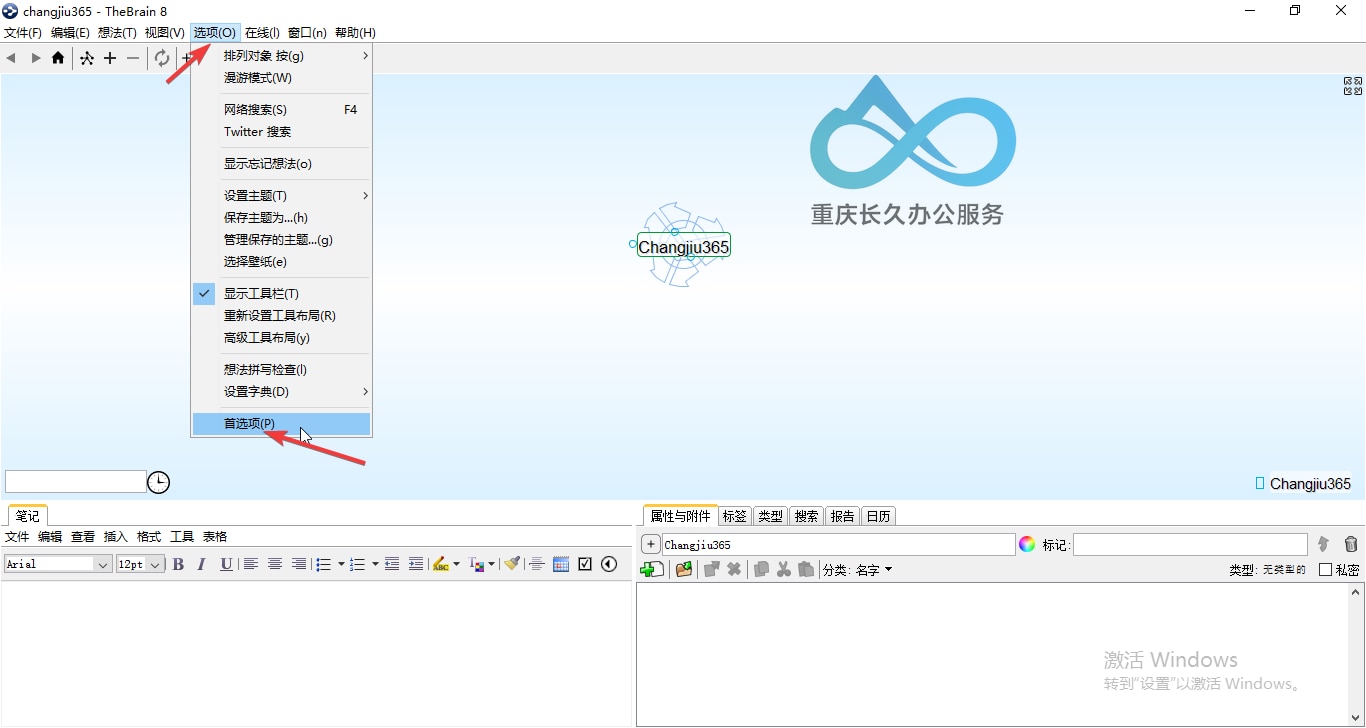Expand the plex view with corner icon
Viewport: 1366px width, 728px height.
coord(1353,86)
